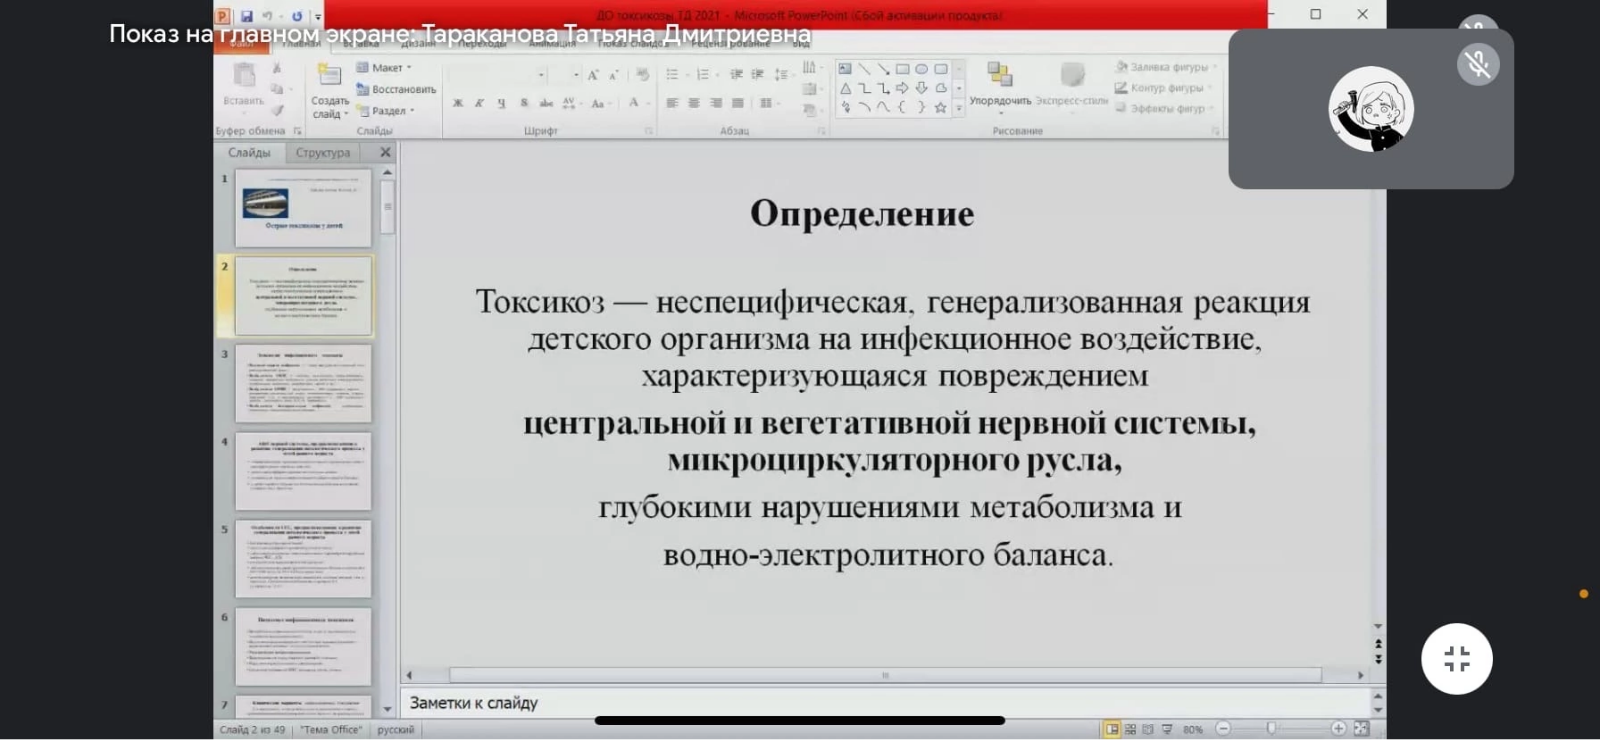Start slideshow from status bar icon
The height and width of the screenshot is (740, 1600).
point(1166,729)
